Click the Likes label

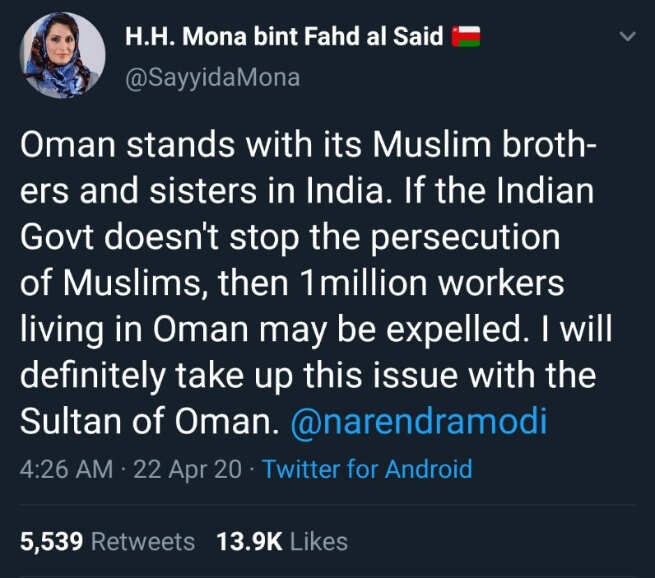coord(318,542)
